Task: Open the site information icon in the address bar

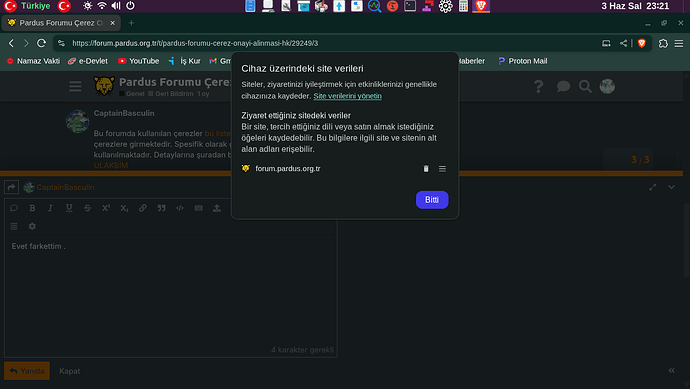Action: click(62, 43)
